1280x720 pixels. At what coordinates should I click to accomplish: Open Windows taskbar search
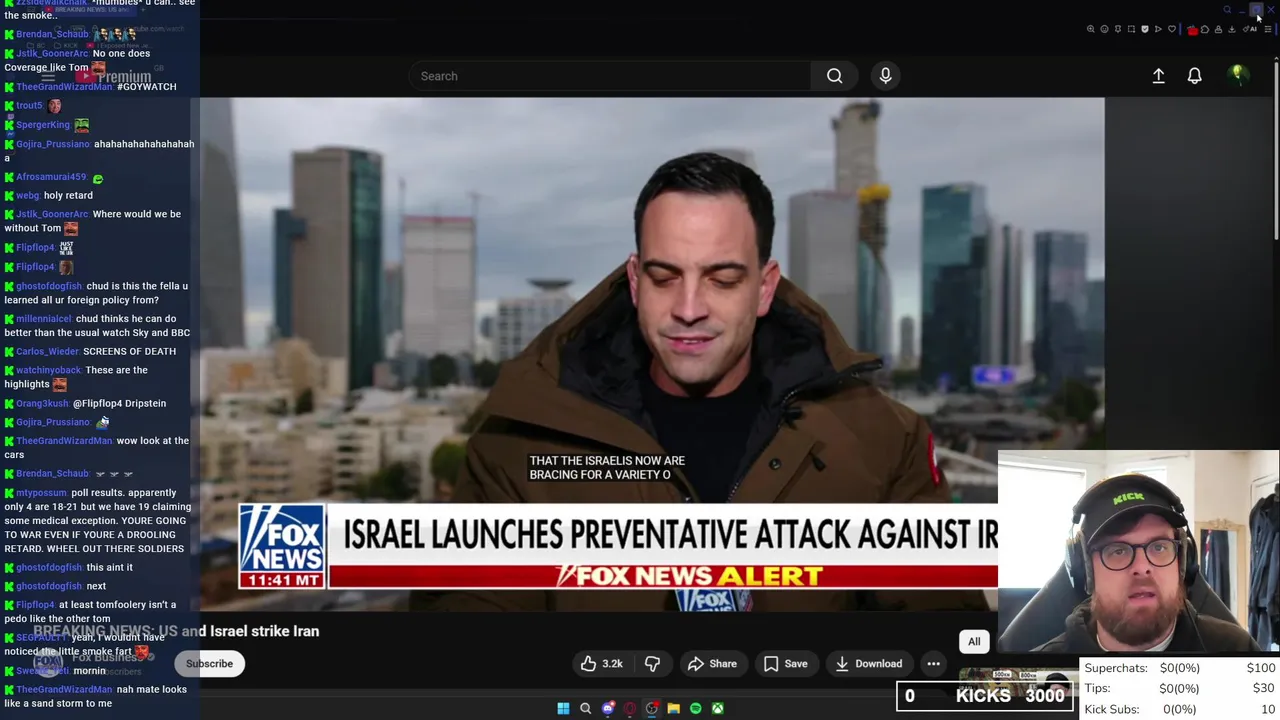(586, 708)
